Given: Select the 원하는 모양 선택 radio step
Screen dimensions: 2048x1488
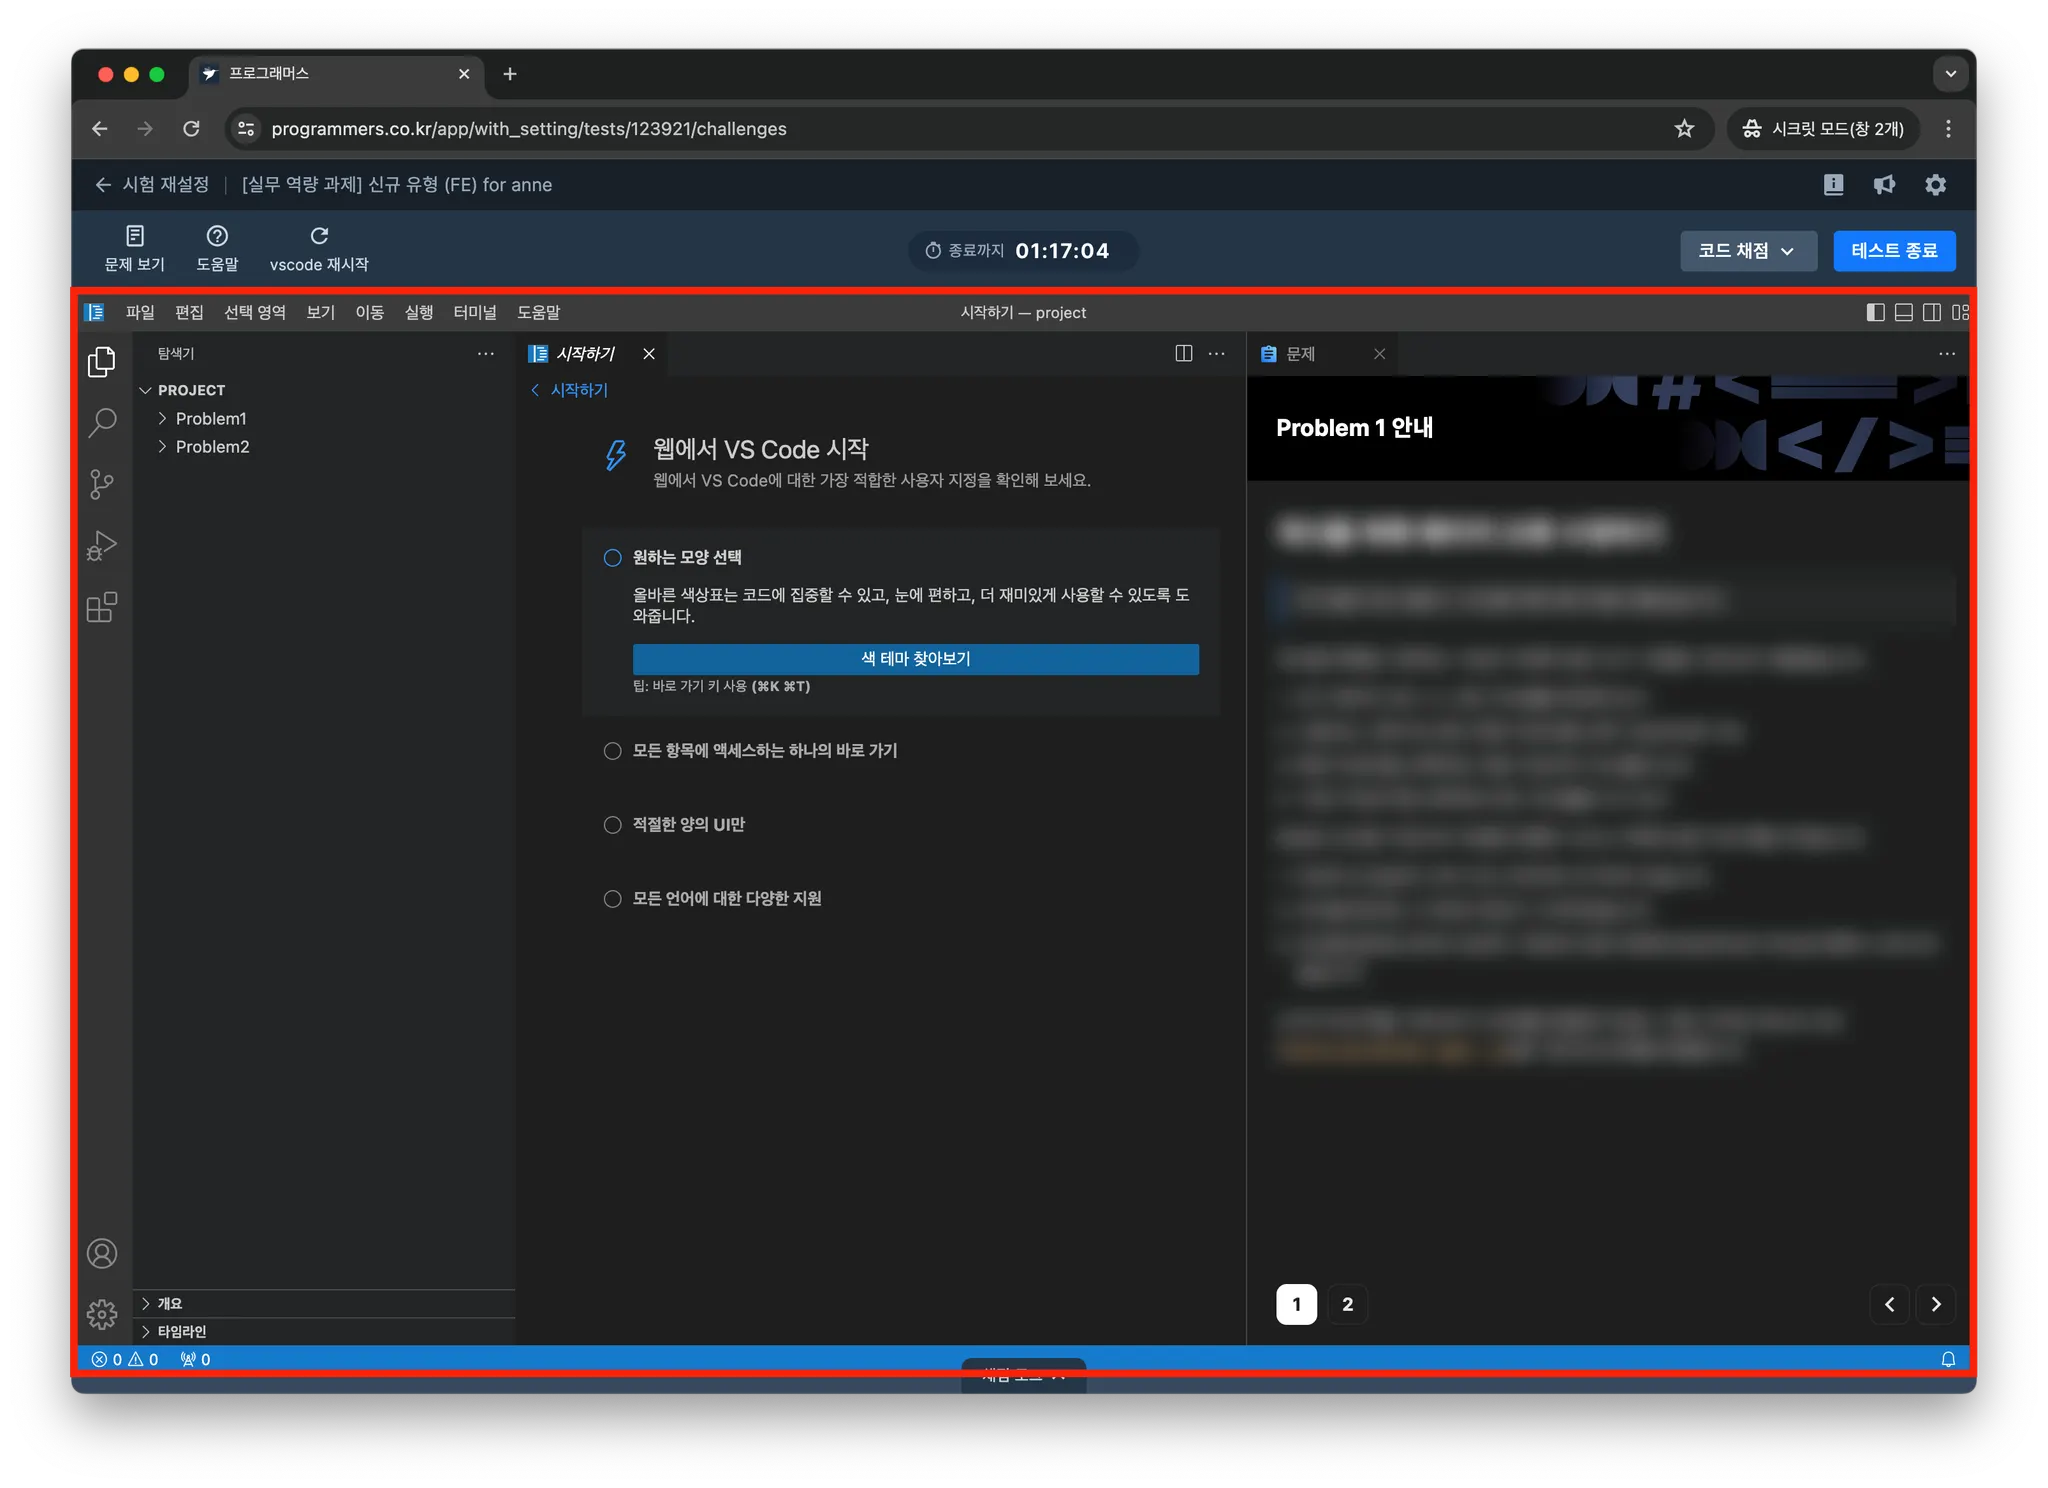Looking at the screenshot, I should click(613, 558).
